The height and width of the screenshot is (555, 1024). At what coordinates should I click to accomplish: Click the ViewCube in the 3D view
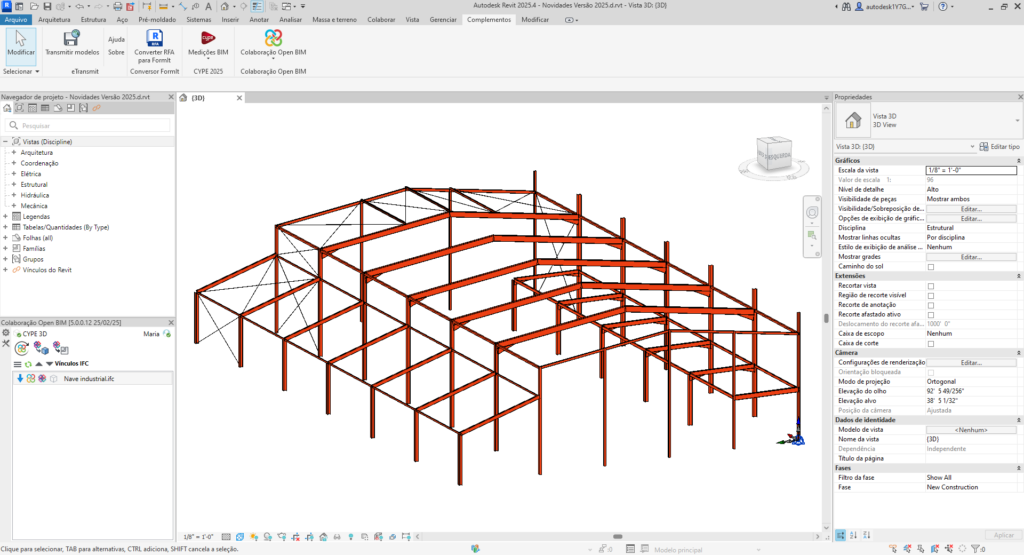[774, 155]
